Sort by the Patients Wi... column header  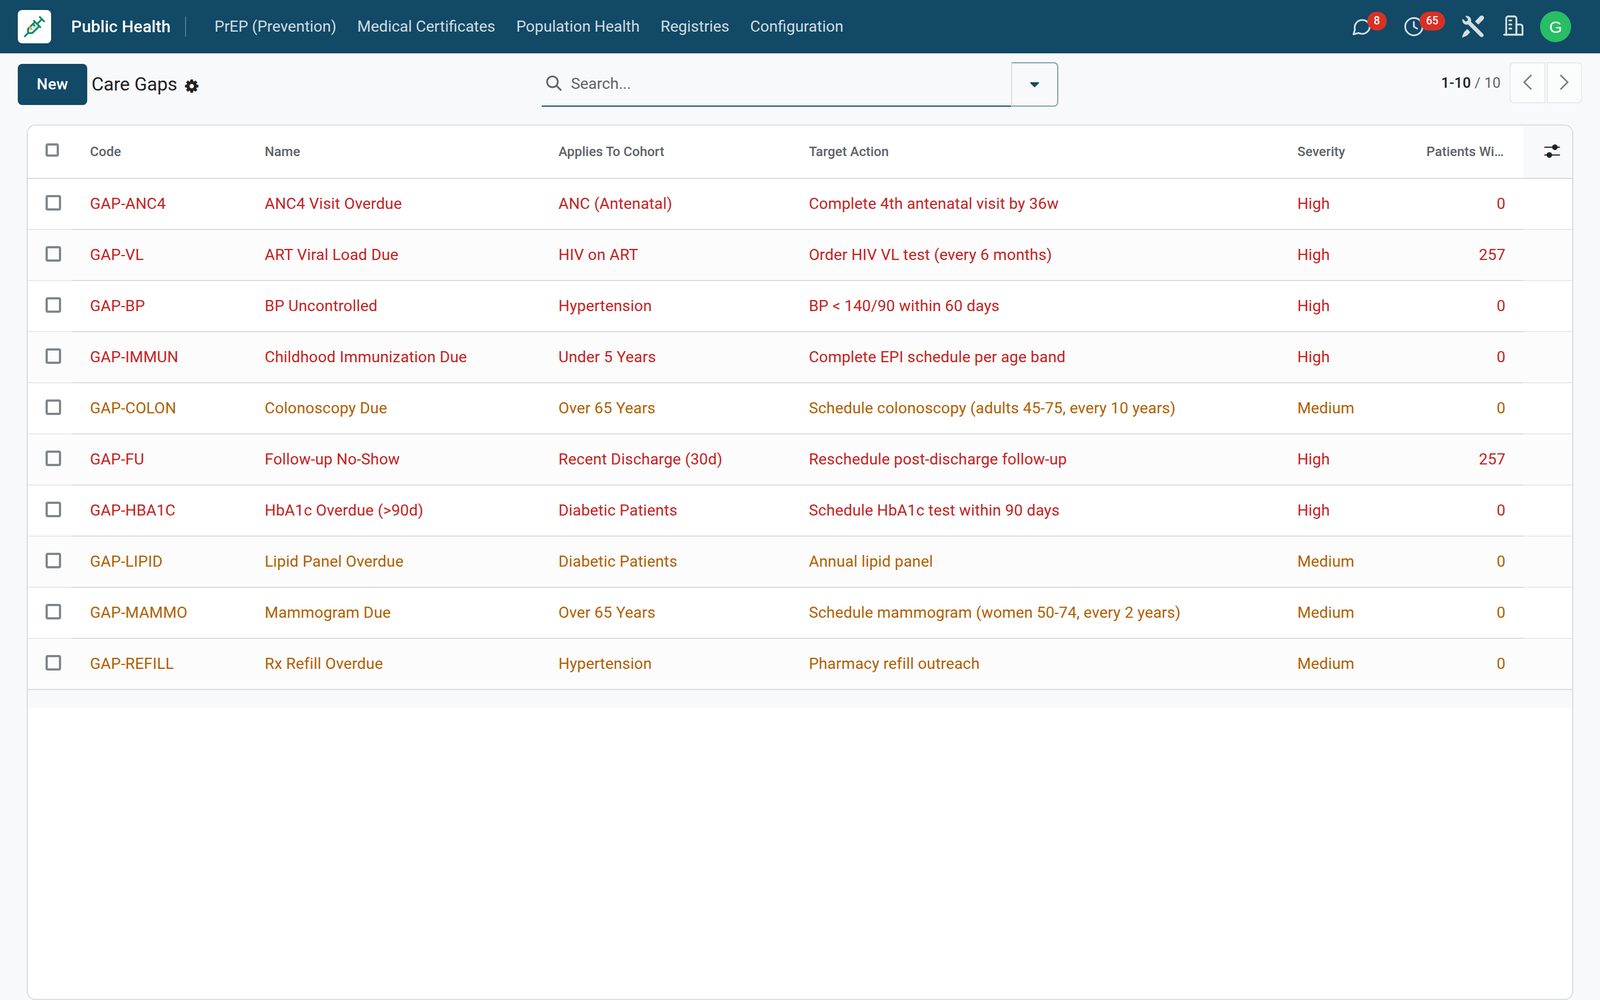point(1464,152)
